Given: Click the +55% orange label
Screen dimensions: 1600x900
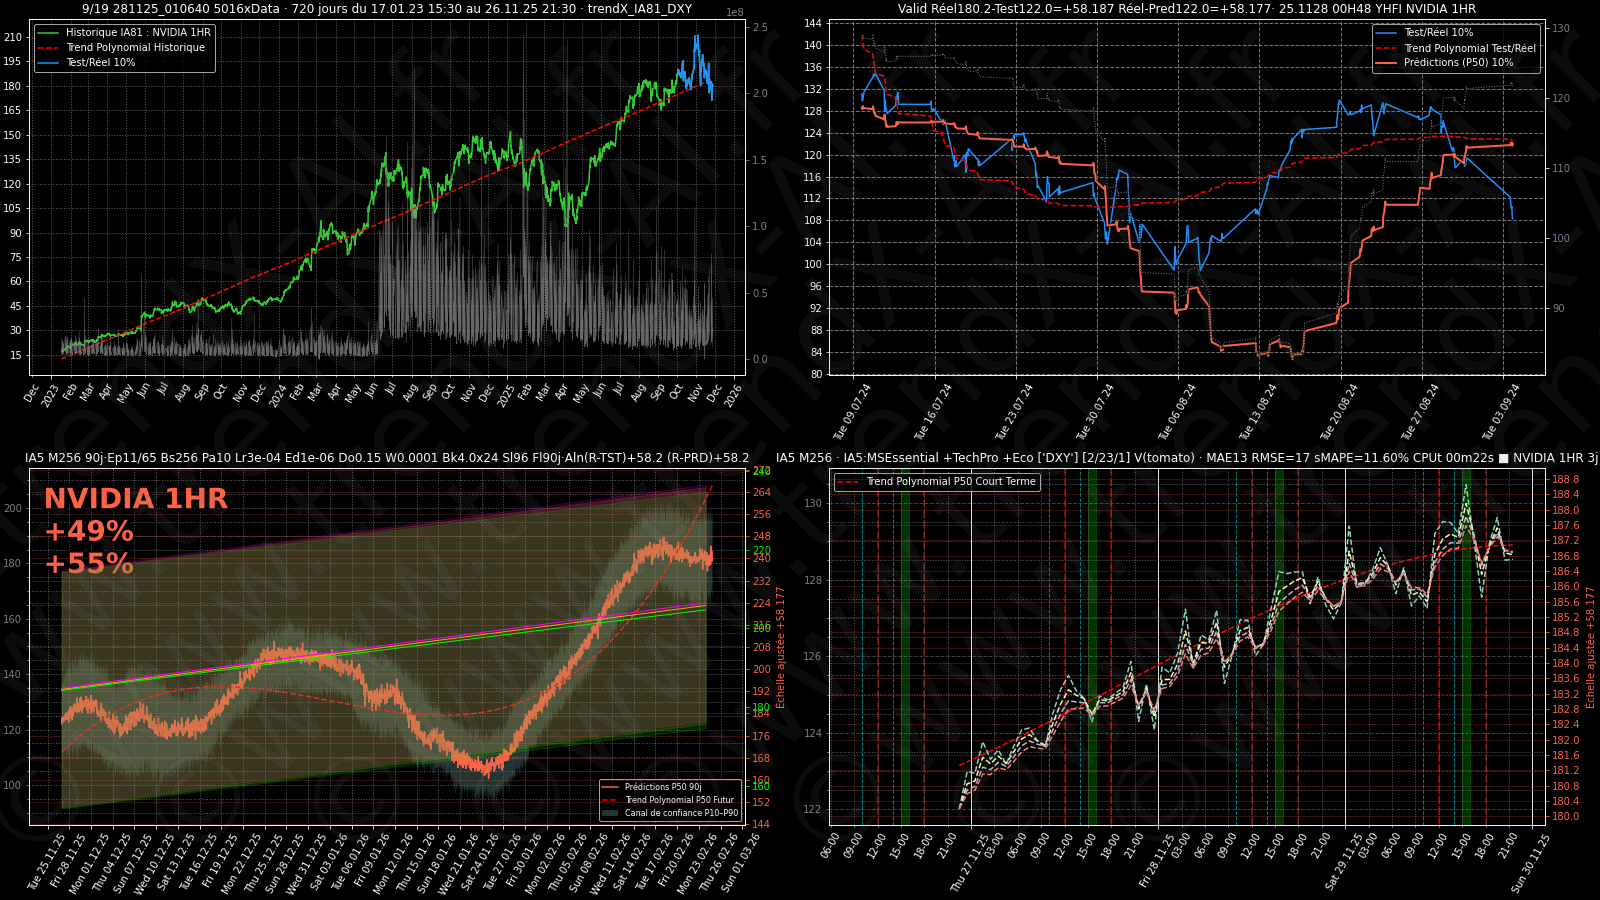Looking at the screenshot, I should tap(89, 564).
